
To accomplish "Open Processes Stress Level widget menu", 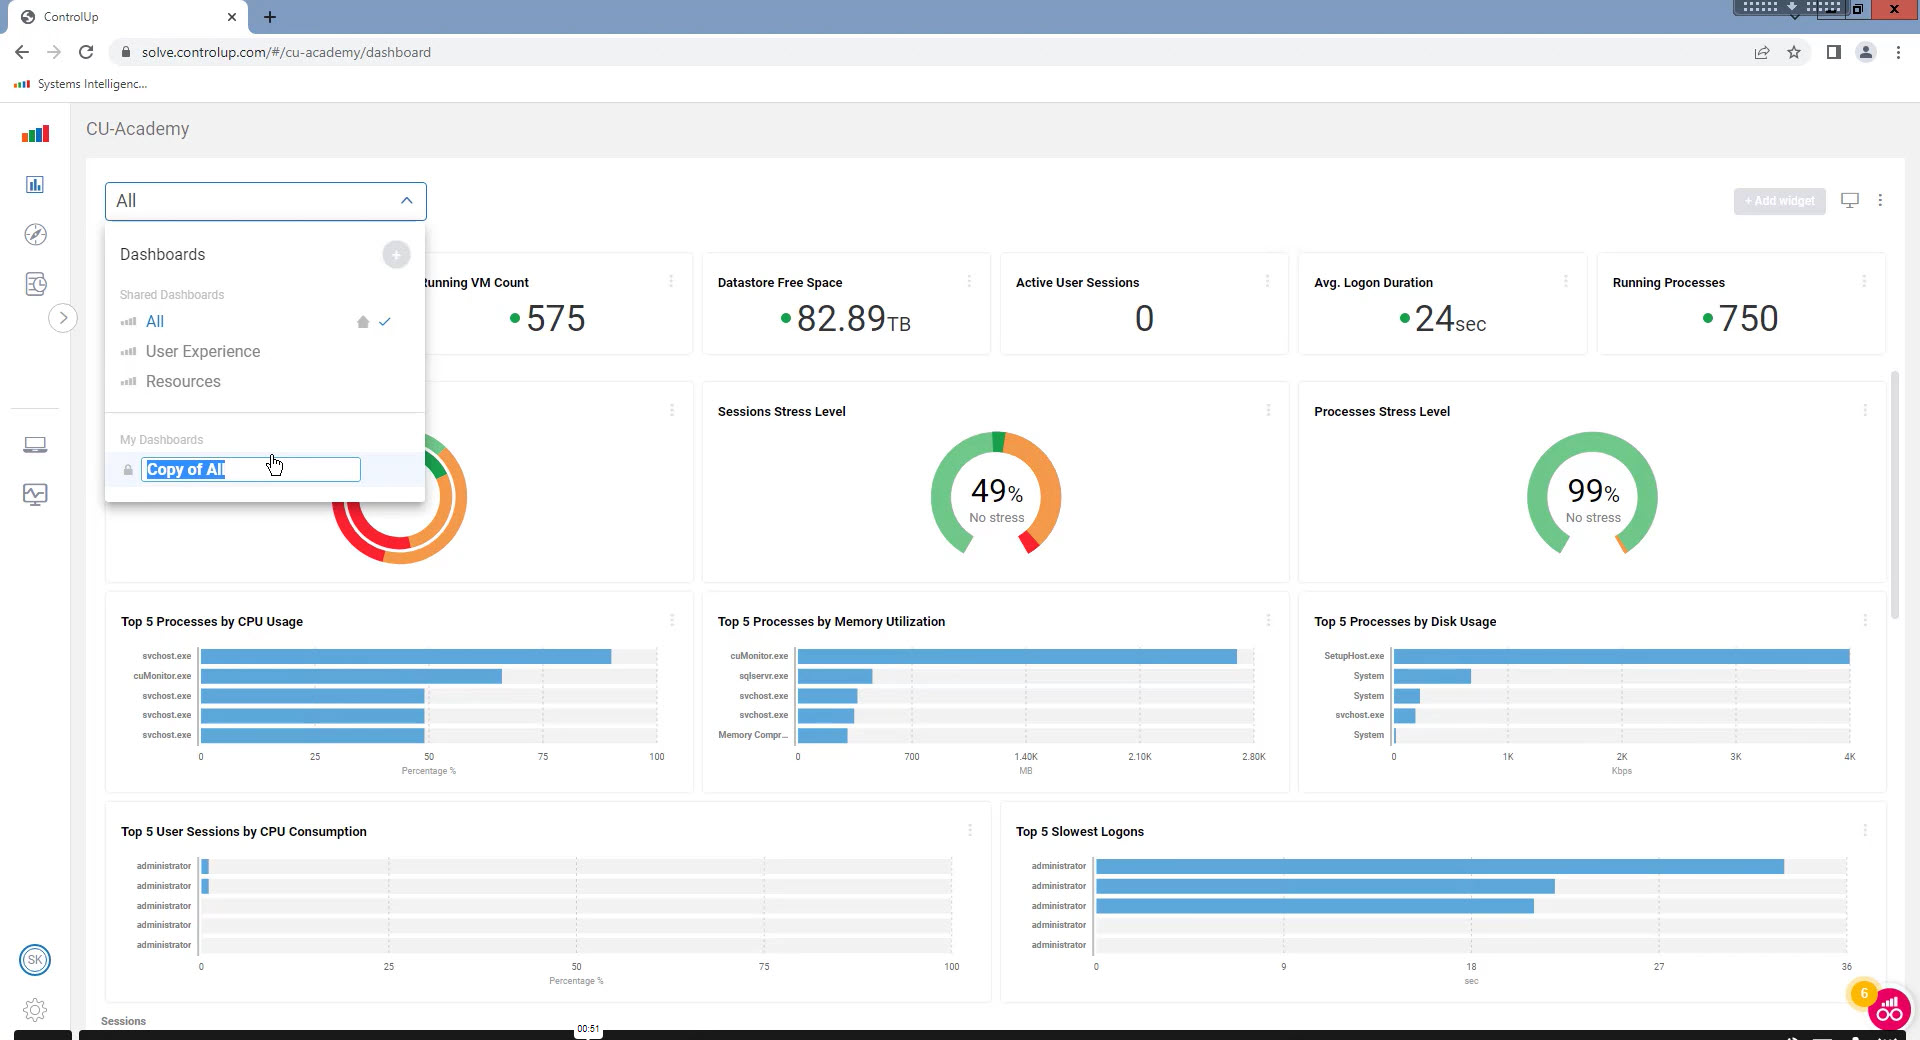I will click(1865, 411).
